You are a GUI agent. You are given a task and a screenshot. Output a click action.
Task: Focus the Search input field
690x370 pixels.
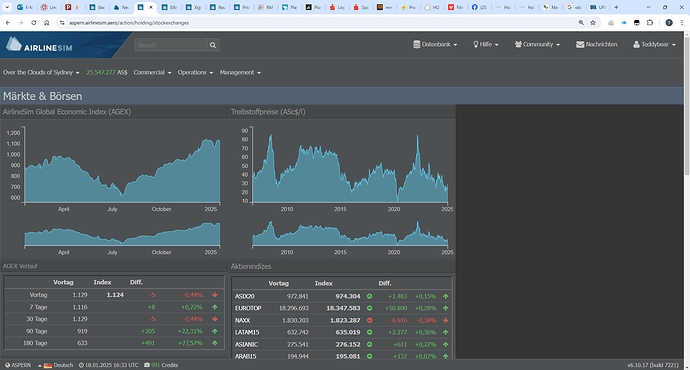[x=170, y=45]
